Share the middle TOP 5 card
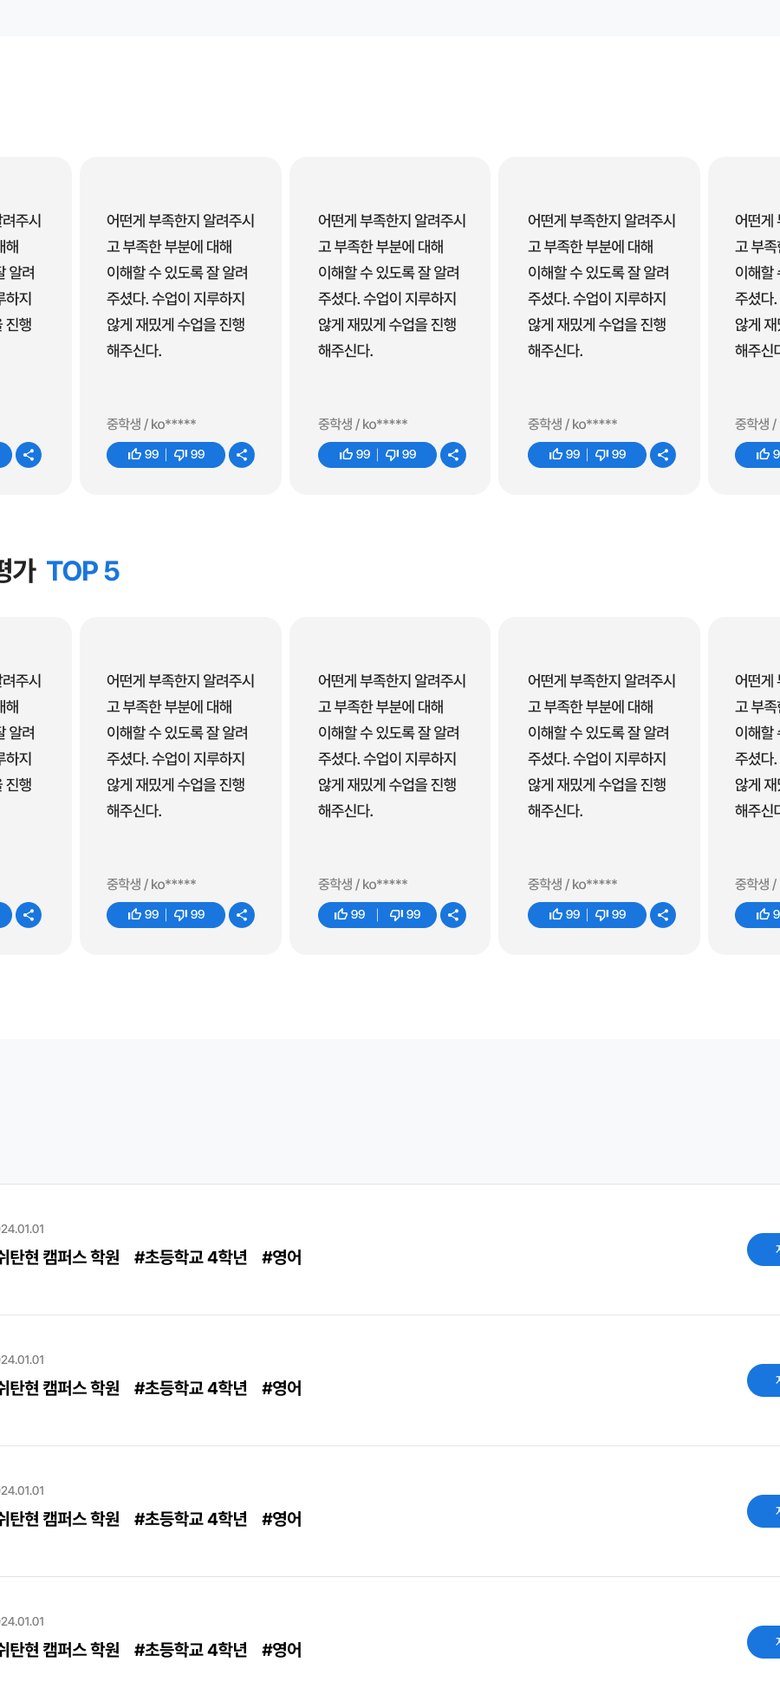Screen dimensions: 780x1688 453,915
